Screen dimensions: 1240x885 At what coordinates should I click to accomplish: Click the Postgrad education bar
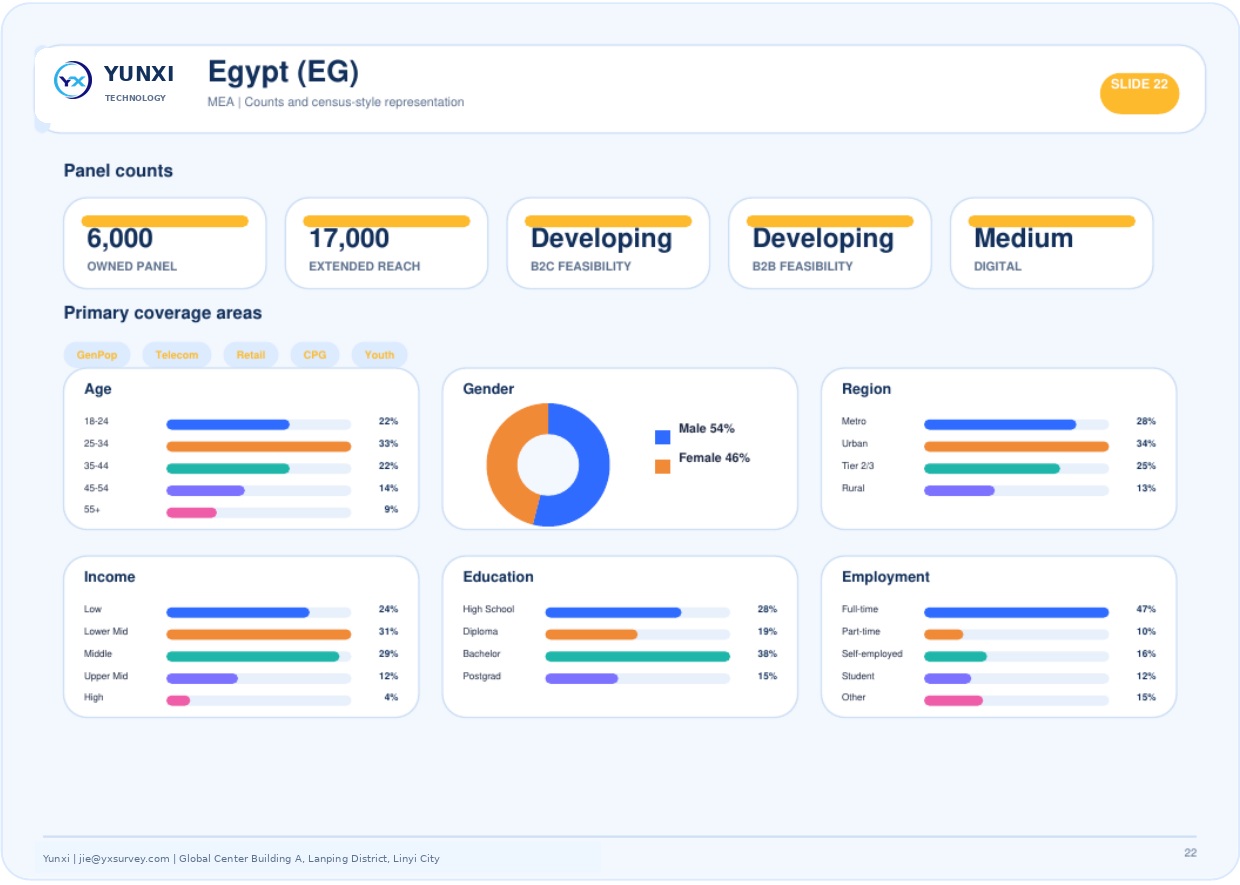click(x=637, y=678)
